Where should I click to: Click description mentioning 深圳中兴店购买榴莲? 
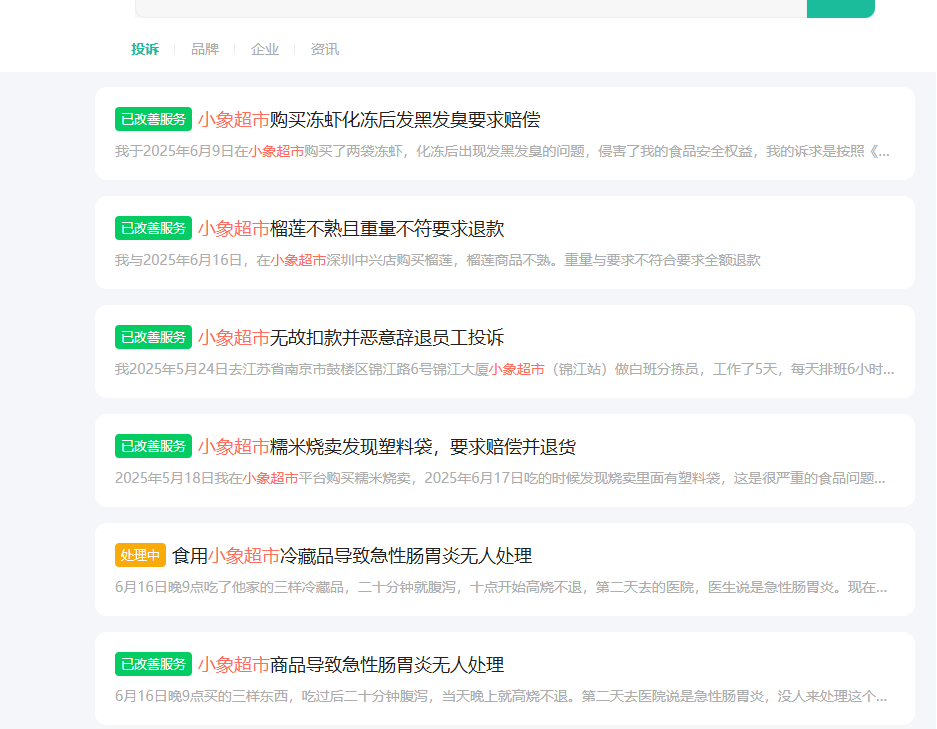(x=437, y=260)
